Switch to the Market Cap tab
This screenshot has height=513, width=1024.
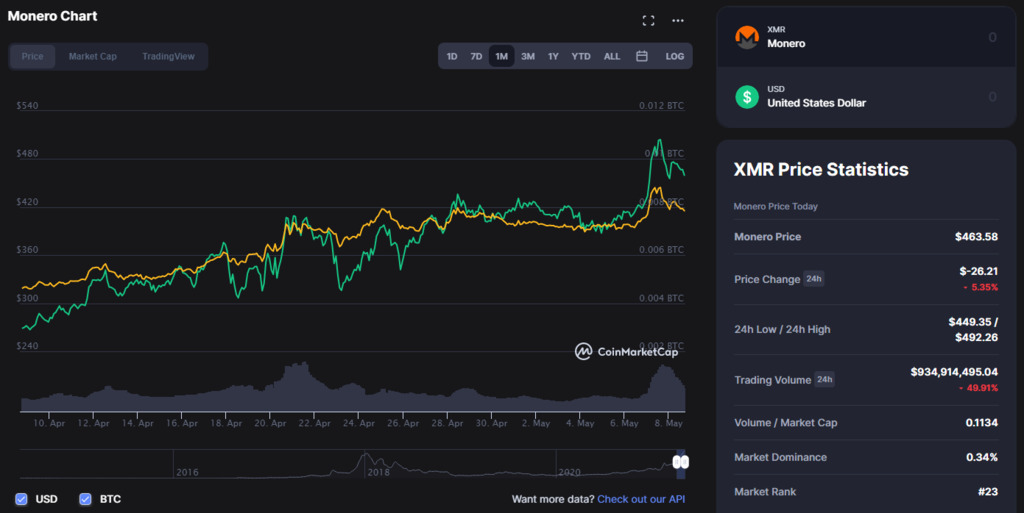pyautogui.click(x=93, y=56)
